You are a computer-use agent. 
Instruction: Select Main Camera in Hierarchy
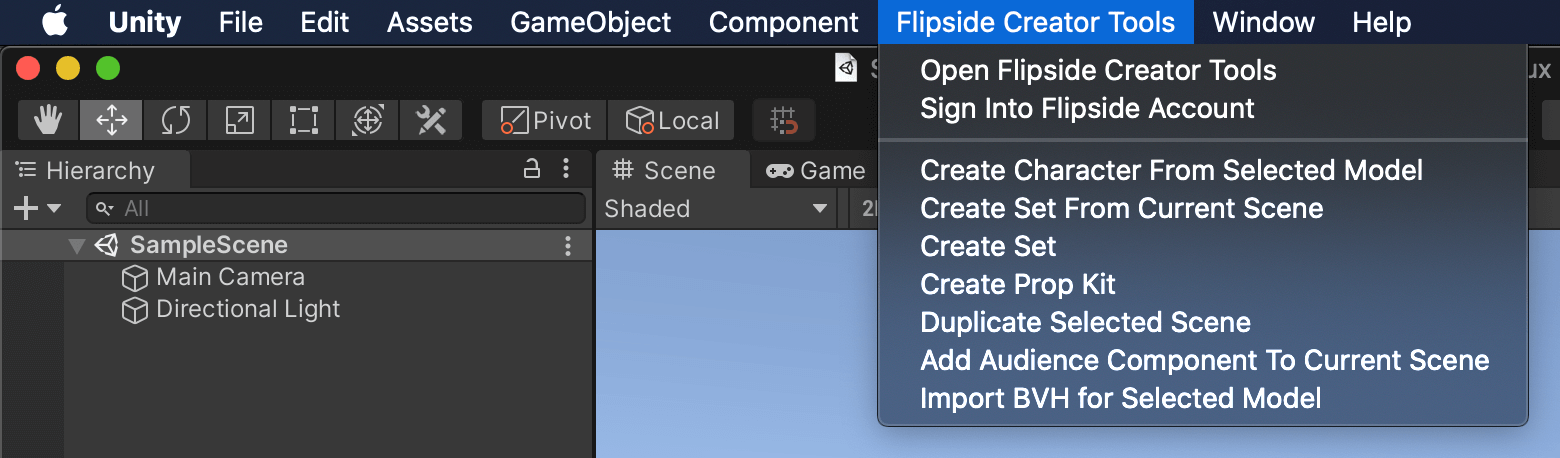[212, 277]
